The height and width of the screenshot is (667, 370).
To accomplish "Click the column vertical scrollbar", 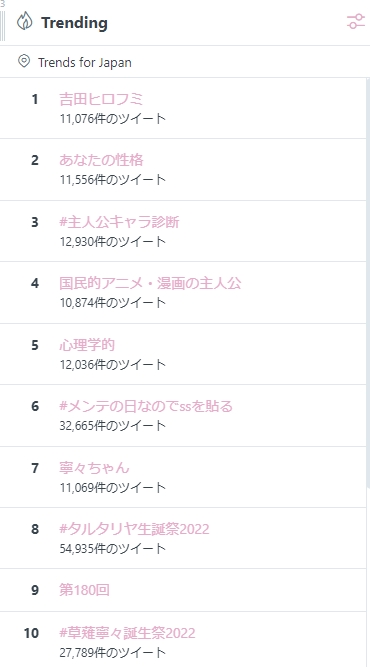I will pos(368,283).
